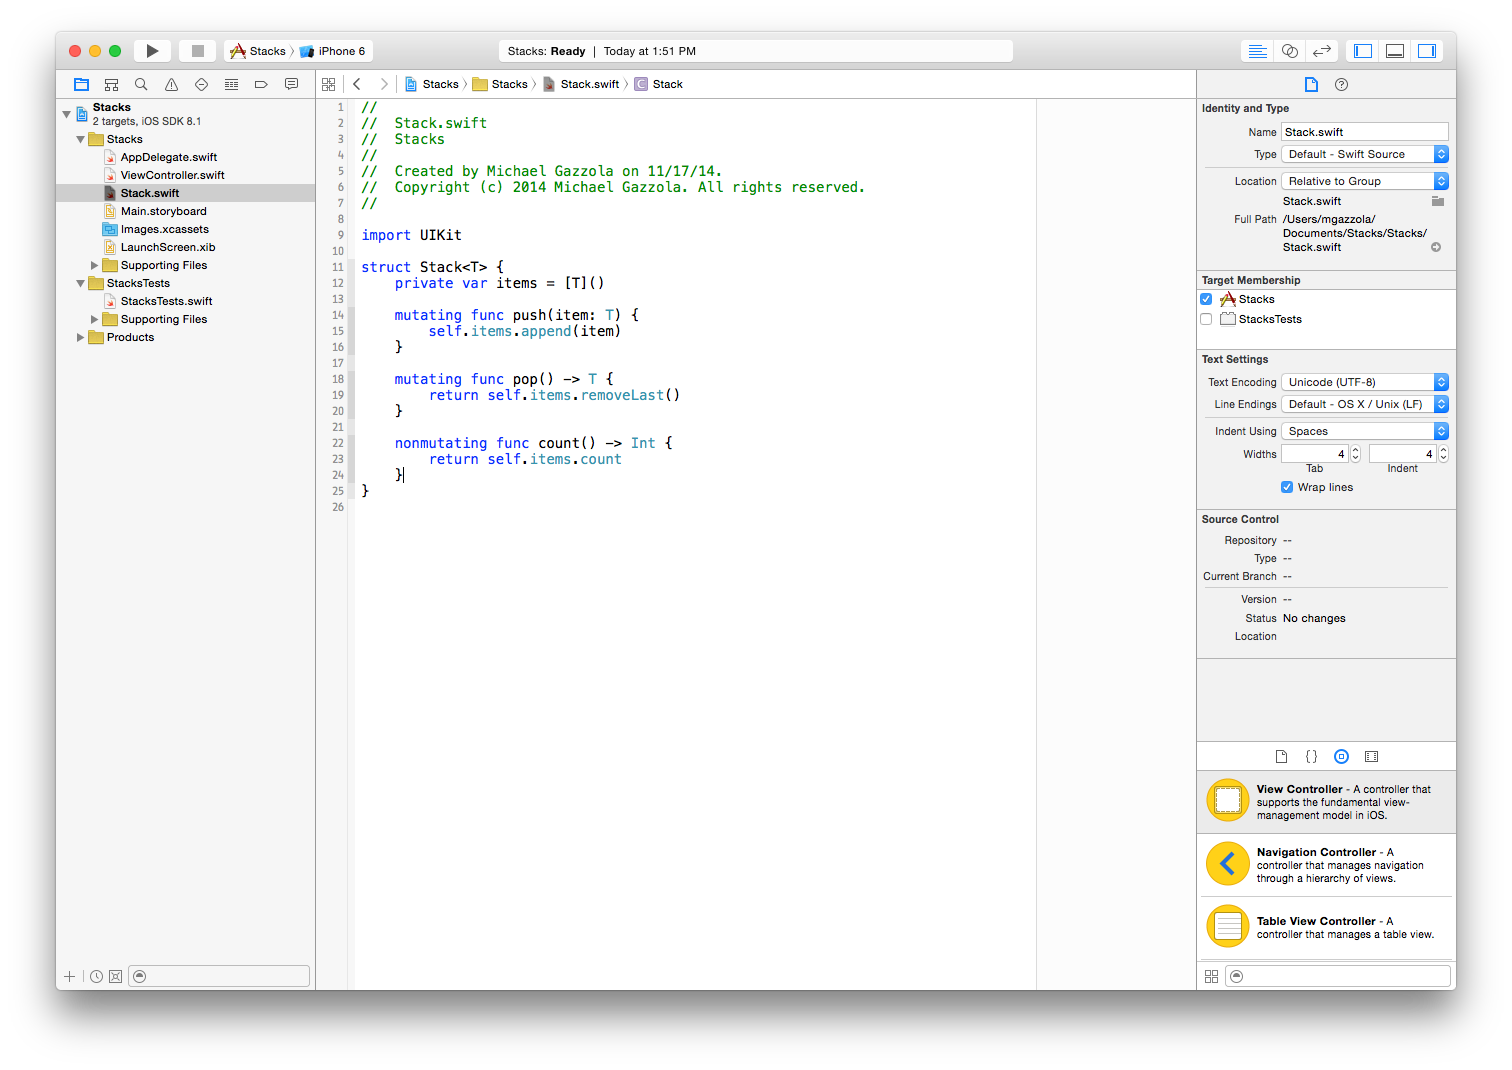
Task: Adjust the Tab width stepper
Action: click(1355, 454)
